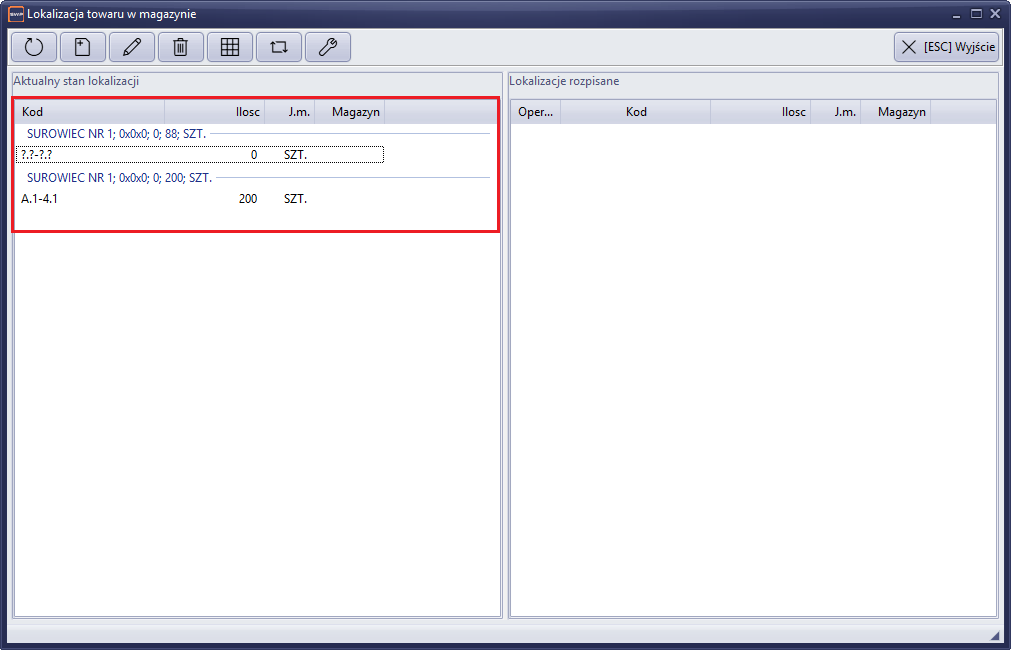Maximize the Lokalizacja towaru w magazynie window
The image size is (1011, 650).
click(977, 14)
